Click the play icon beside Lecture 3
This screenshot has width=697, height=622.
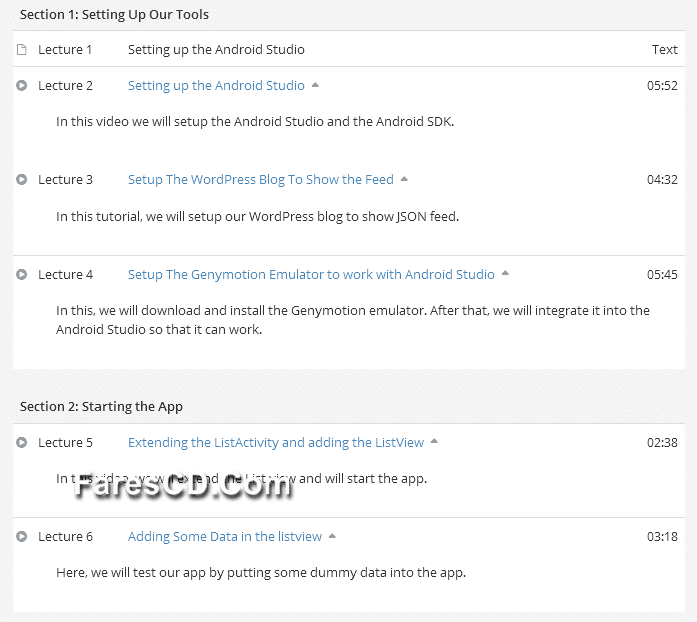(x=21, y=180)
